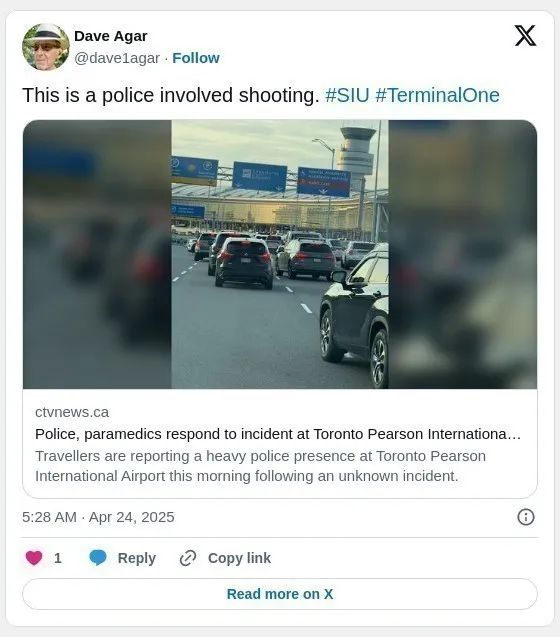Click the chain link copy icon

188,558
